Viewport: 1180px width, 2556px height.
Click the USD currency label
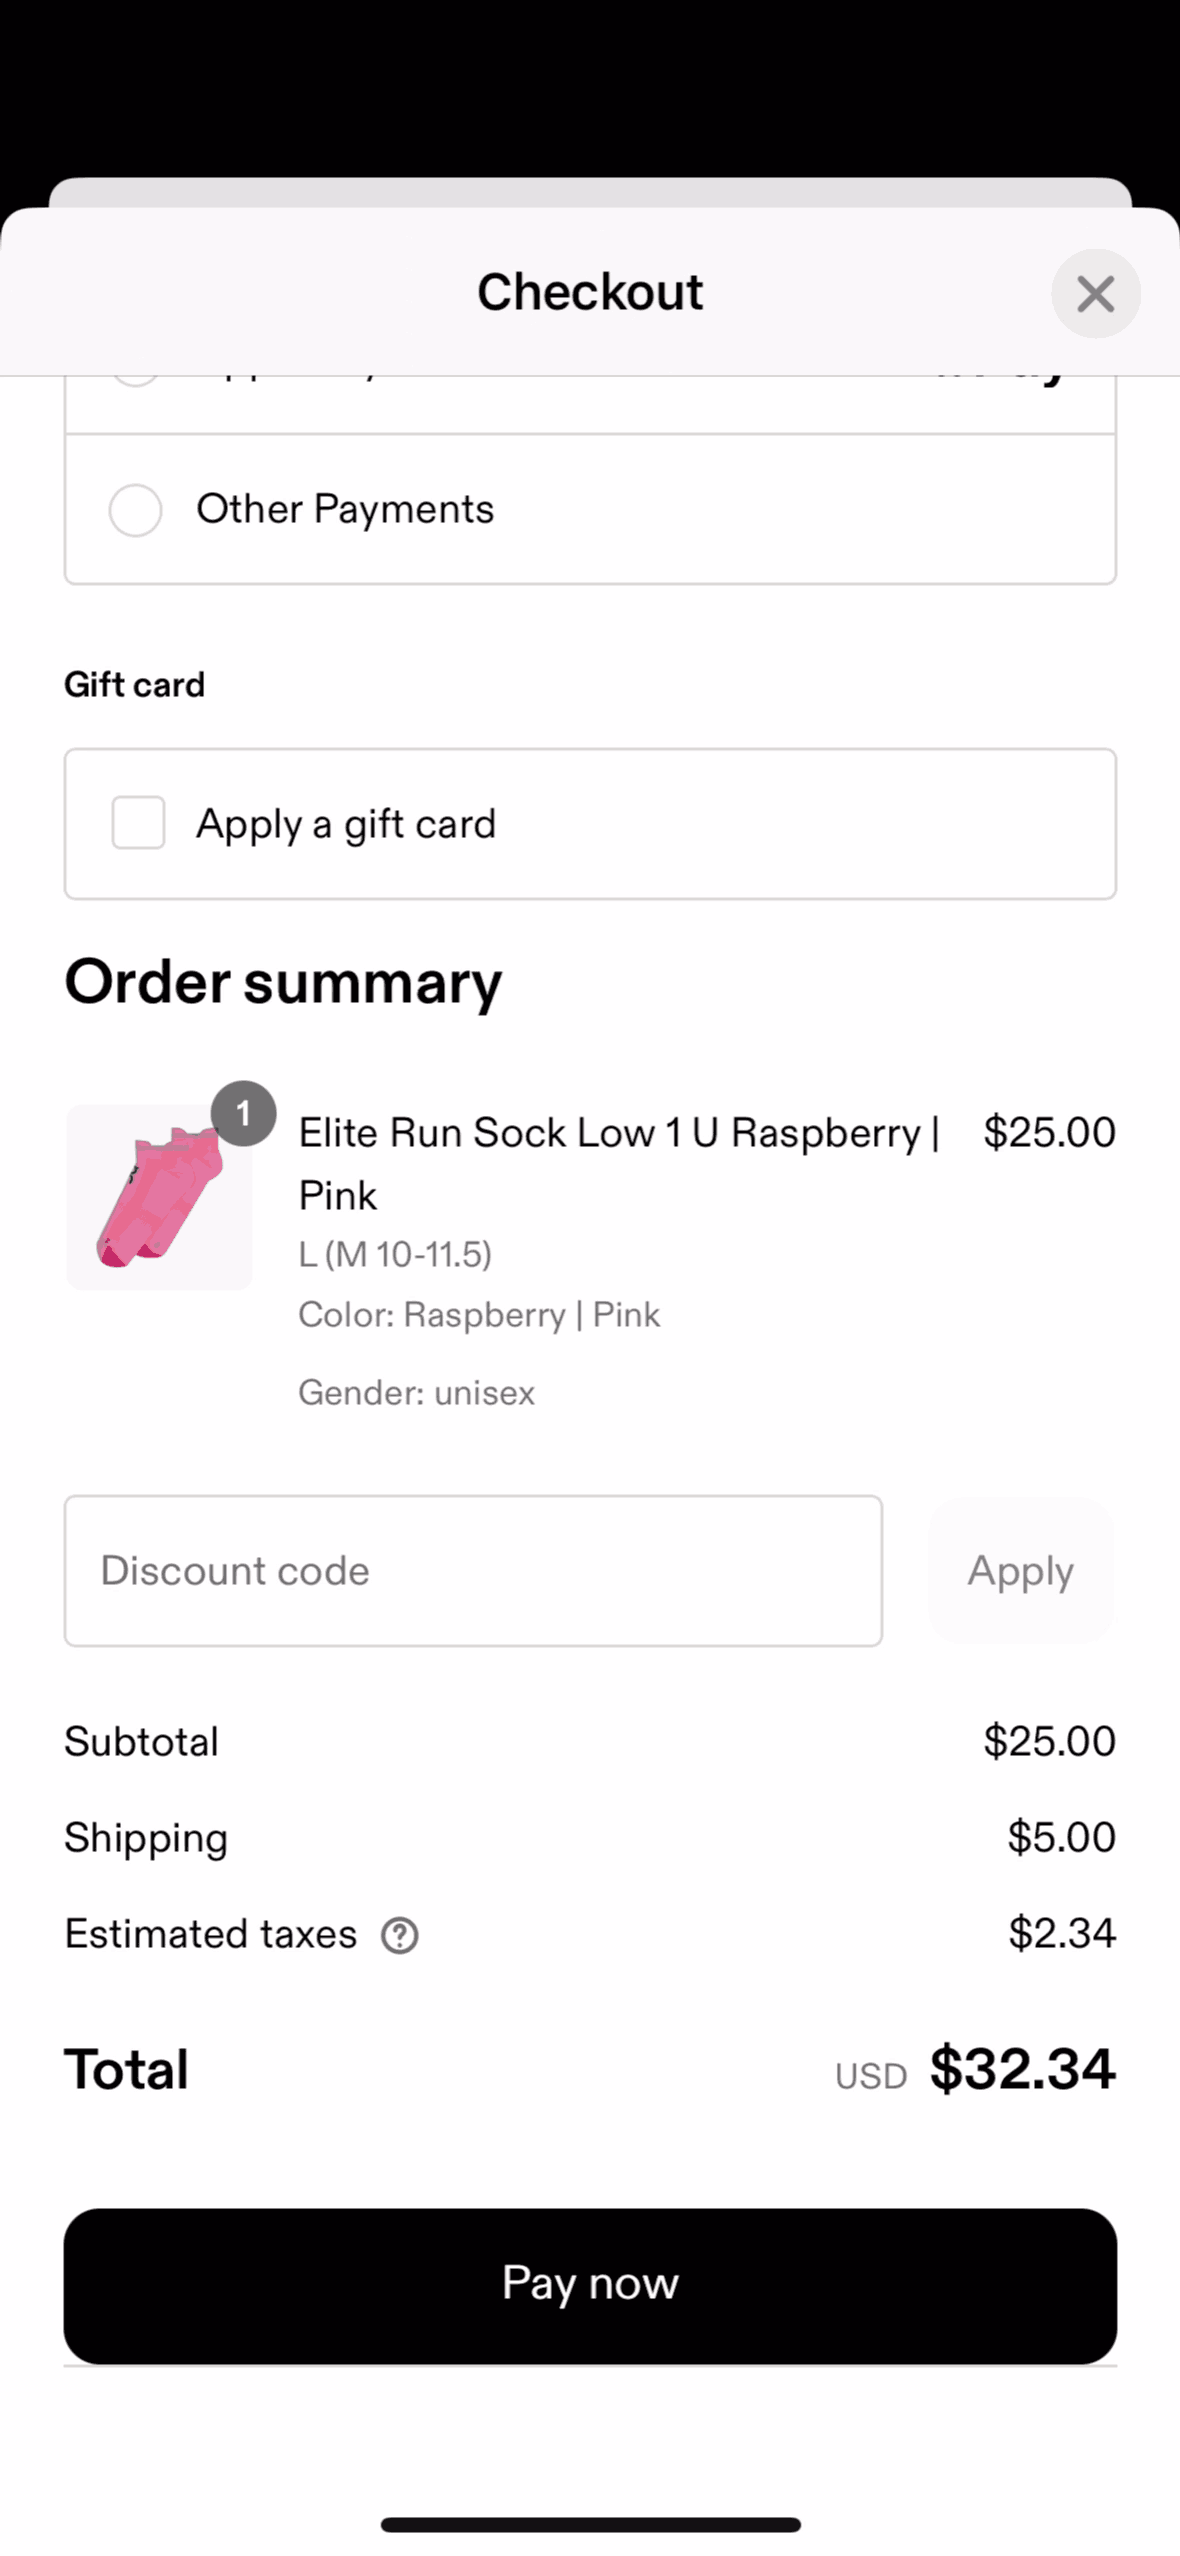point(871,2076)
